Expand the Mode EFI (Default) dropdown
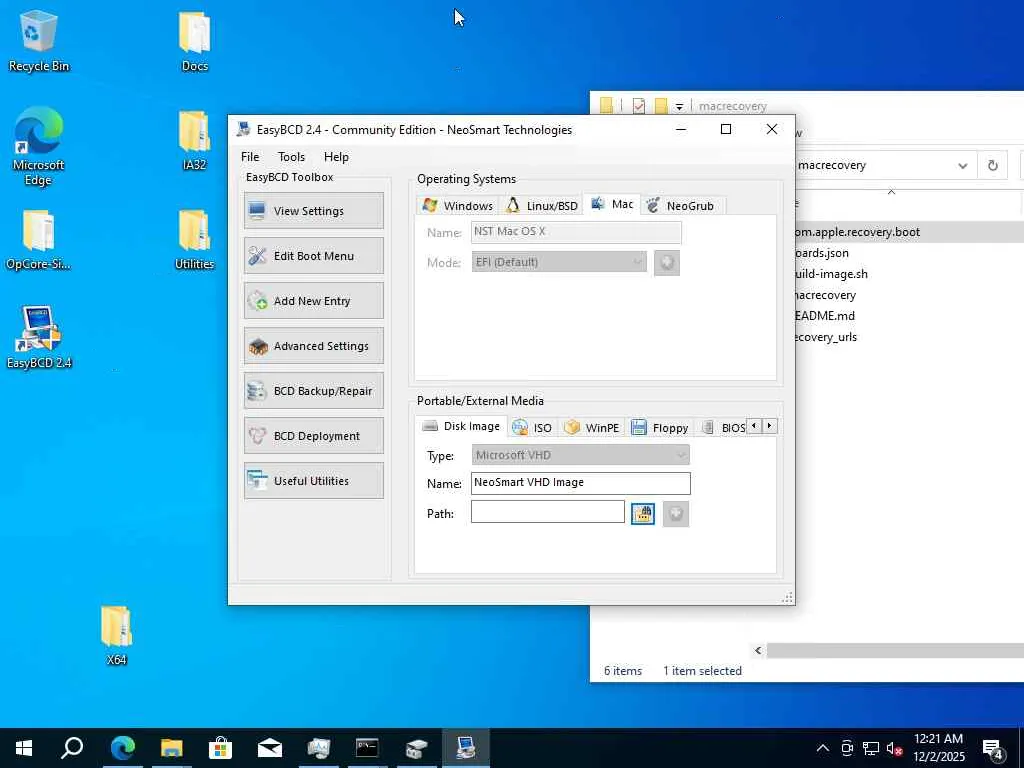 point(559,262)
